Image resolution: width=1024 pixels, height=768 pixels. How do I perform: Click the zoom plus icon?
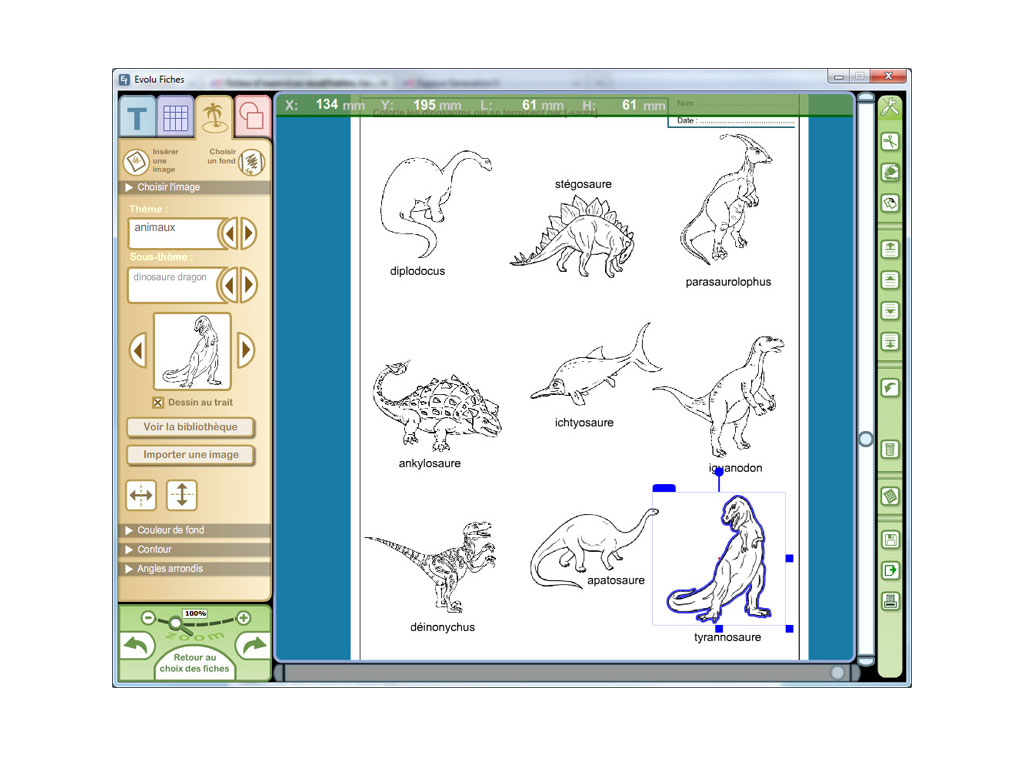243,618
